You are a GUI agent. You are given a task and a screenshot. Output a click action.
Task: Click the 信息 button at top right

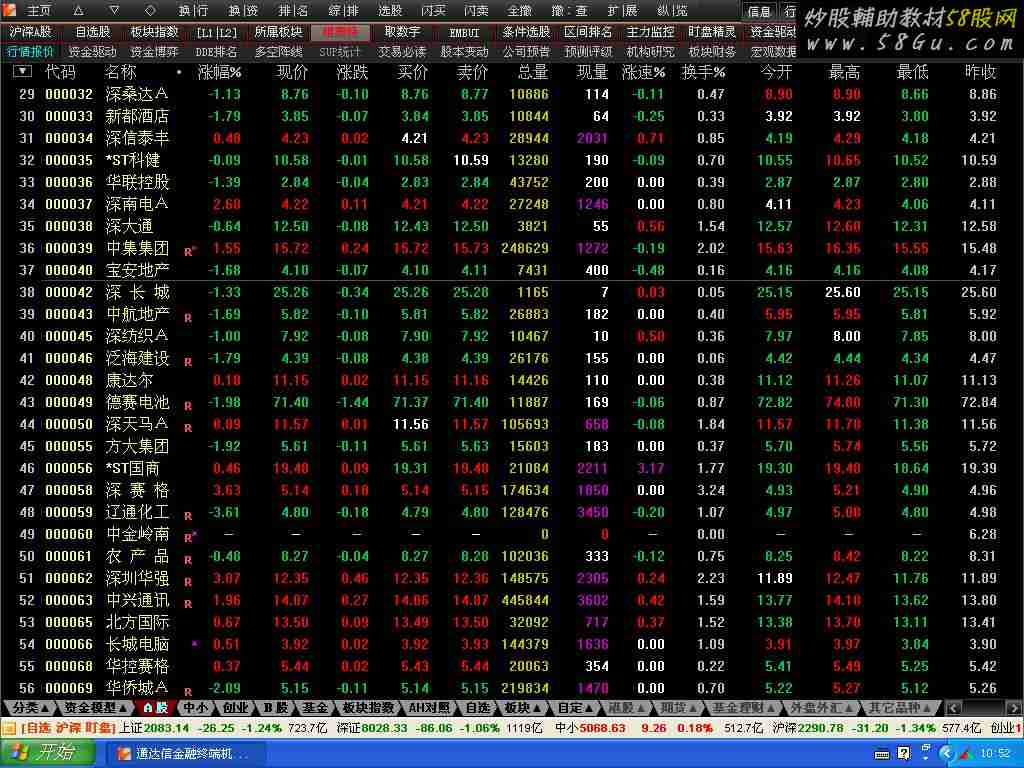(x=758, y=10)
